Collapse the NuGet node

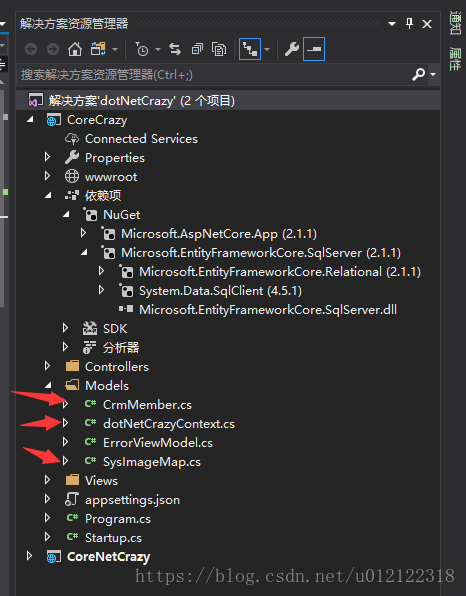coord(66,214)
